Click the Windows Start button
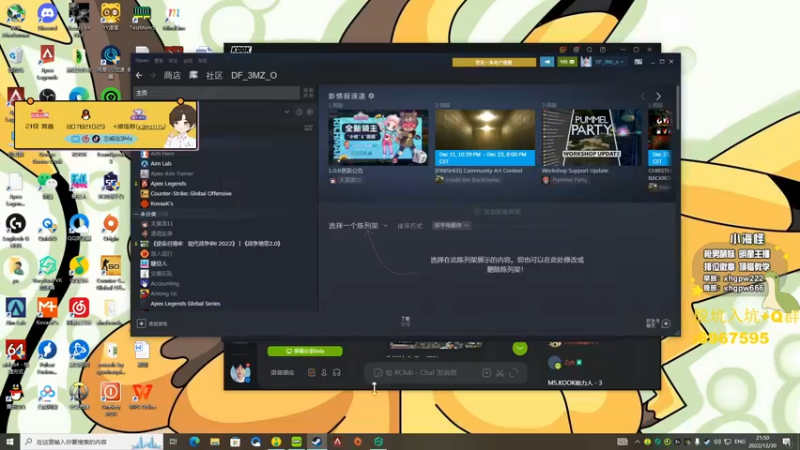The image size is (800, 450). (x=10, y=441)
